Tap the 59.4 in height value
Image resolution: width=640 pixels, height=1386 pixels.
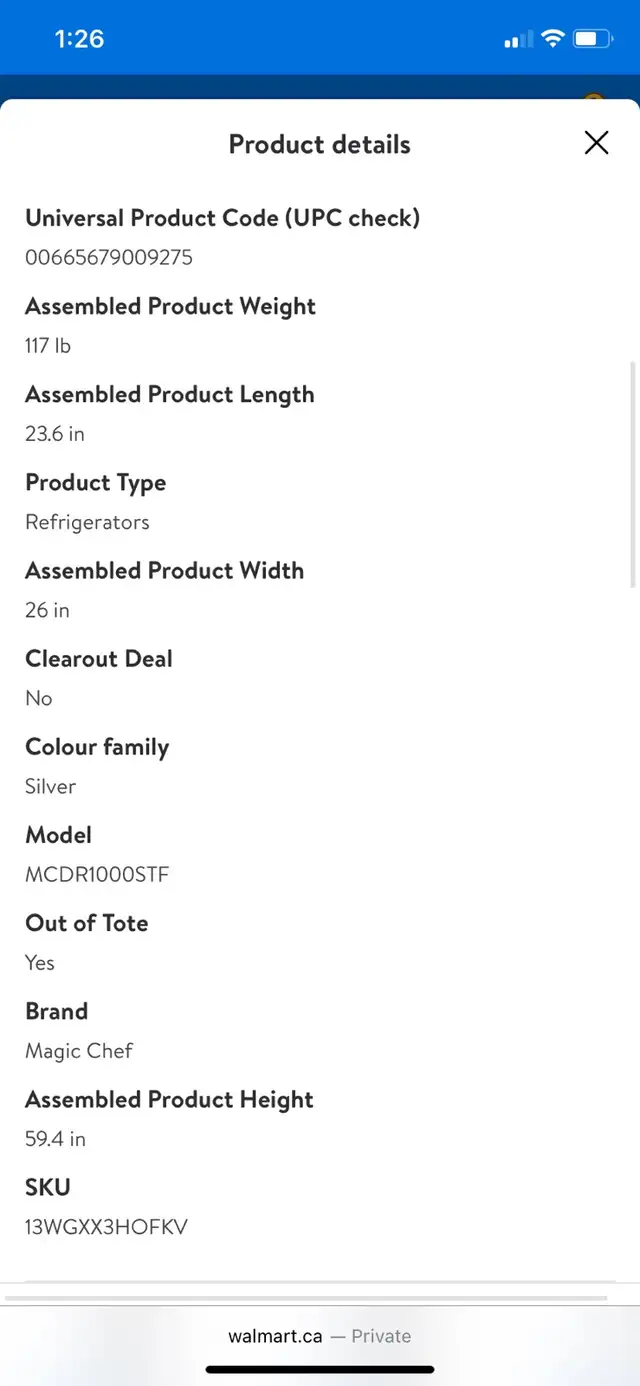(x=55, y=1138)
